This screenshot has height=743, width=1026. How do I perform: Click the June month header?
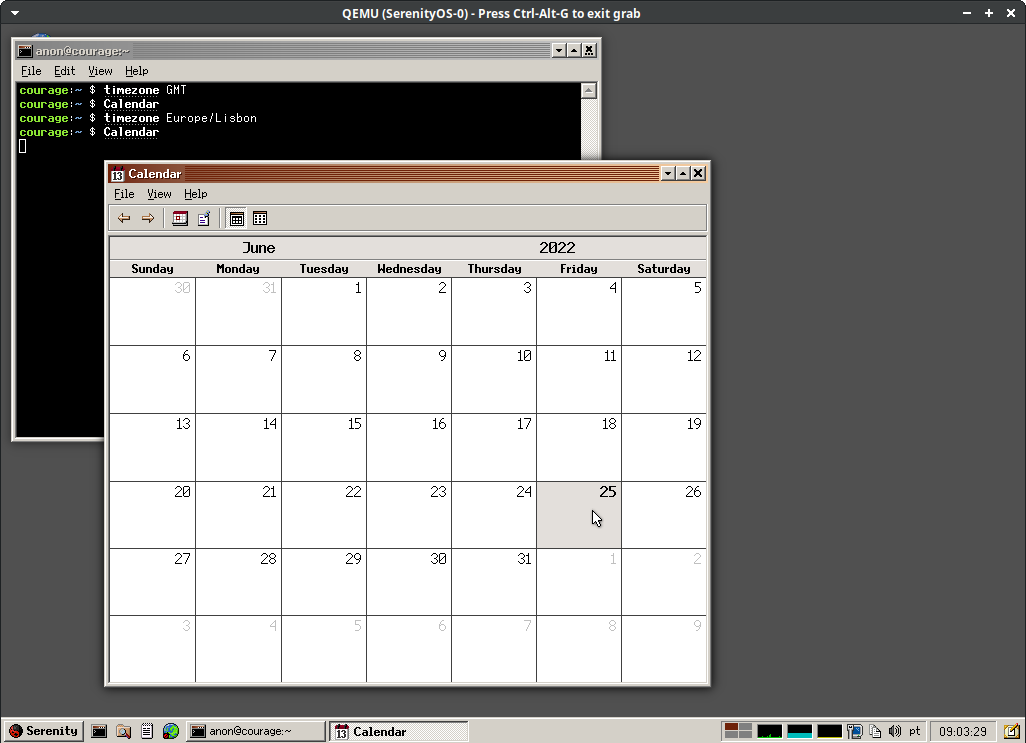[259, 248]
